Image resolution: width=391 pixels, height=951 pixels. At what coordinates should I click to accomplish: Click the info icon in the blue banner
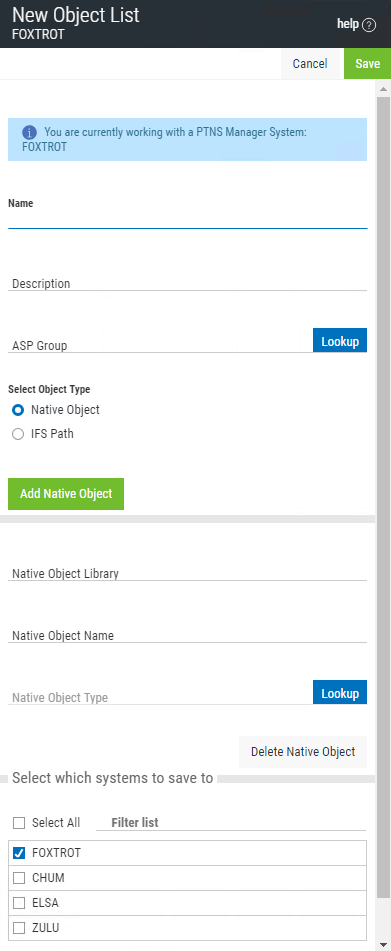coord(29,132)
